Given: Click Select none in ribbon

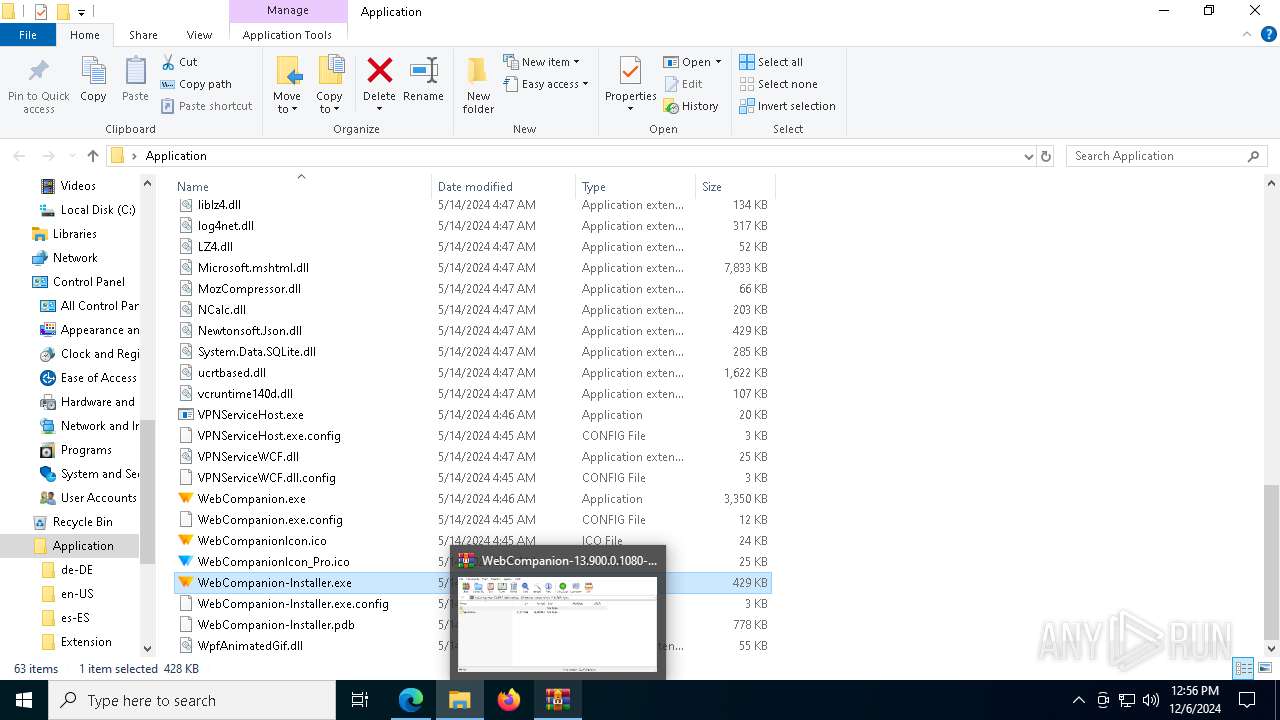Looking at the screenshot, I should [778, 84].
